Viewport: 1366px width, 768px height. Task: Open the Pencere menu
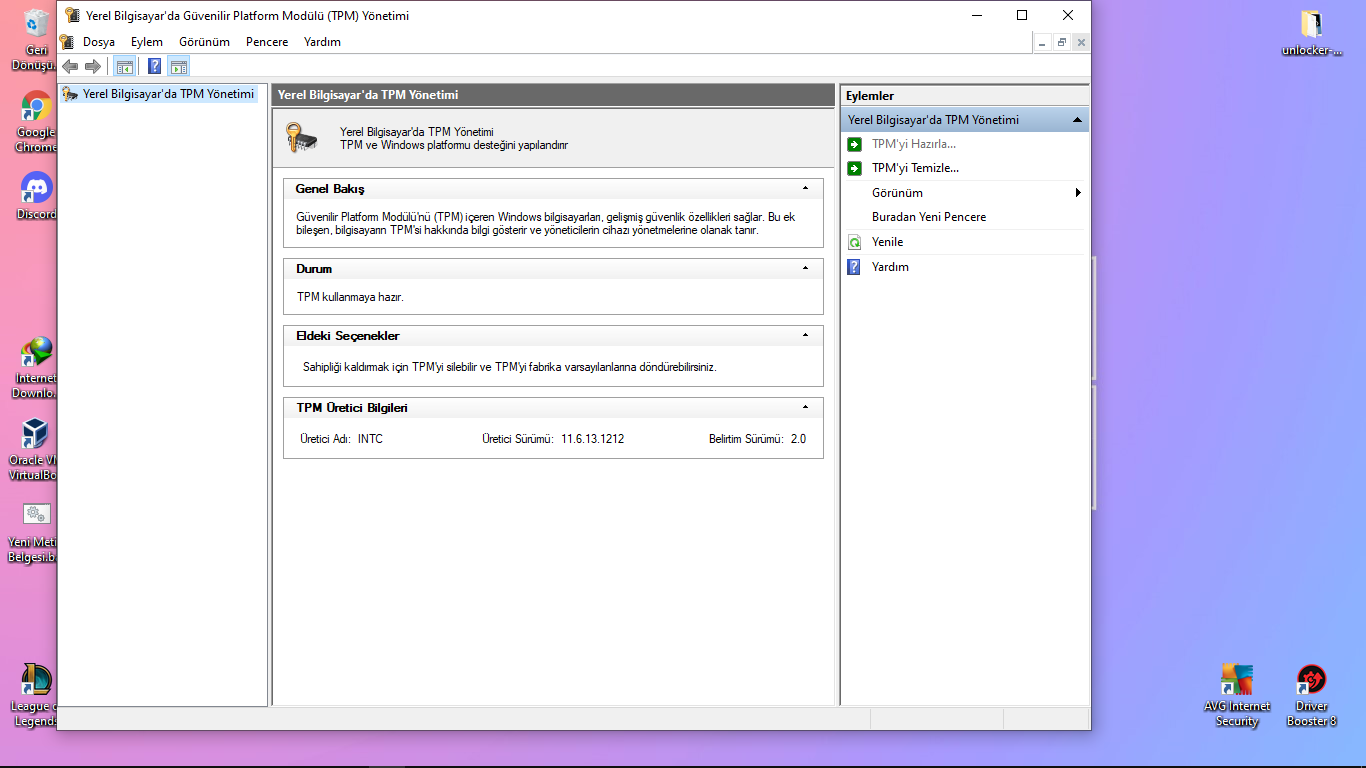[267, 42]
